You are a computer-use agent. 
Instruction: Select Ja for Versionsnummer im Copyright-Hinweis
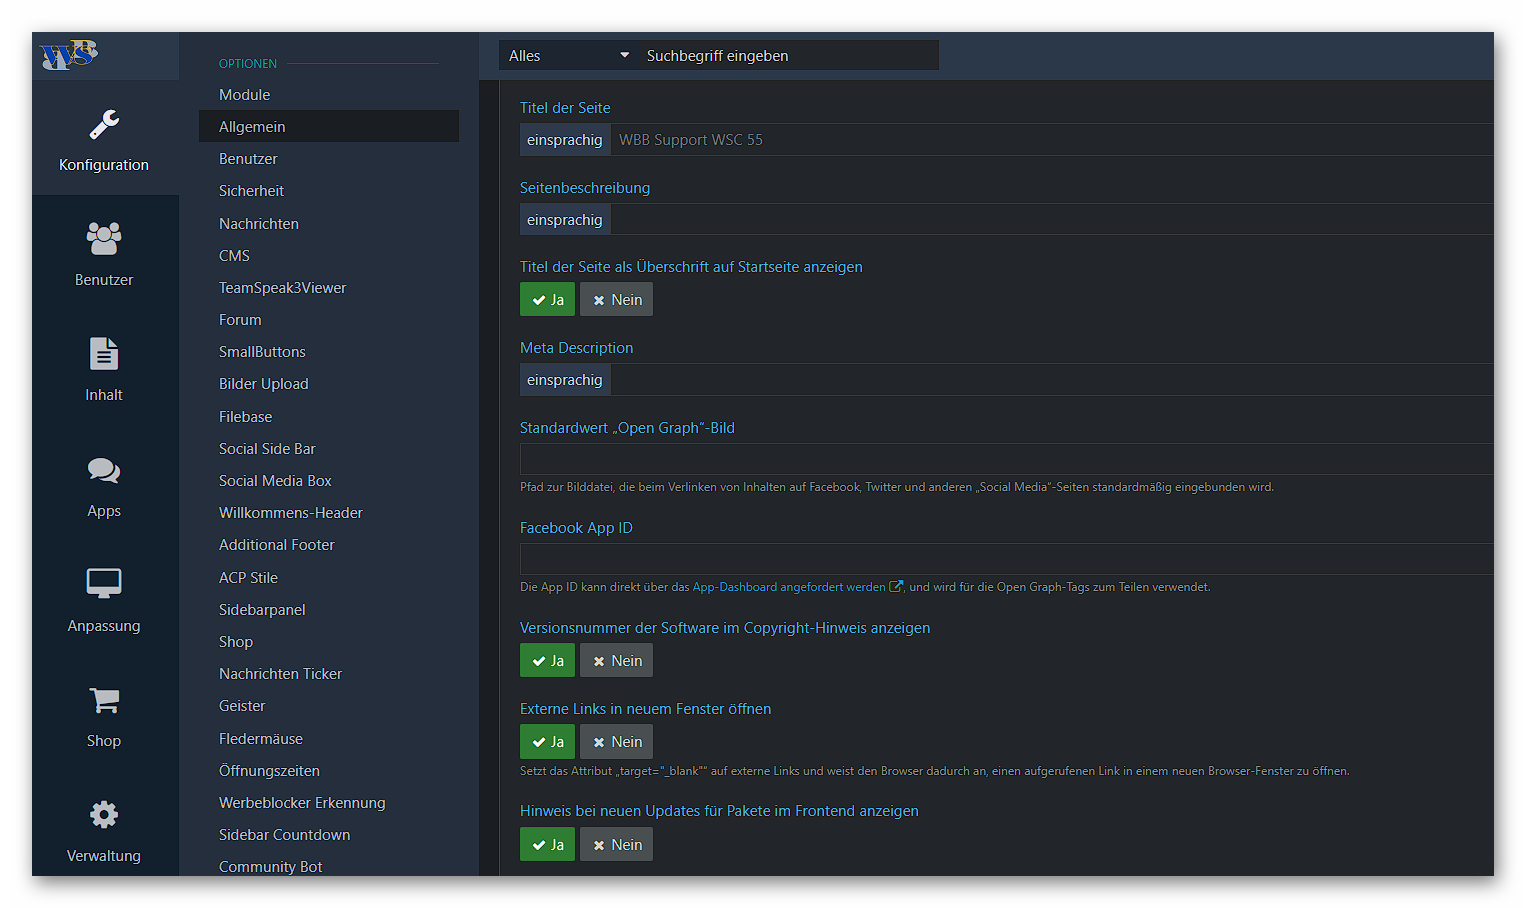(547, 661)
